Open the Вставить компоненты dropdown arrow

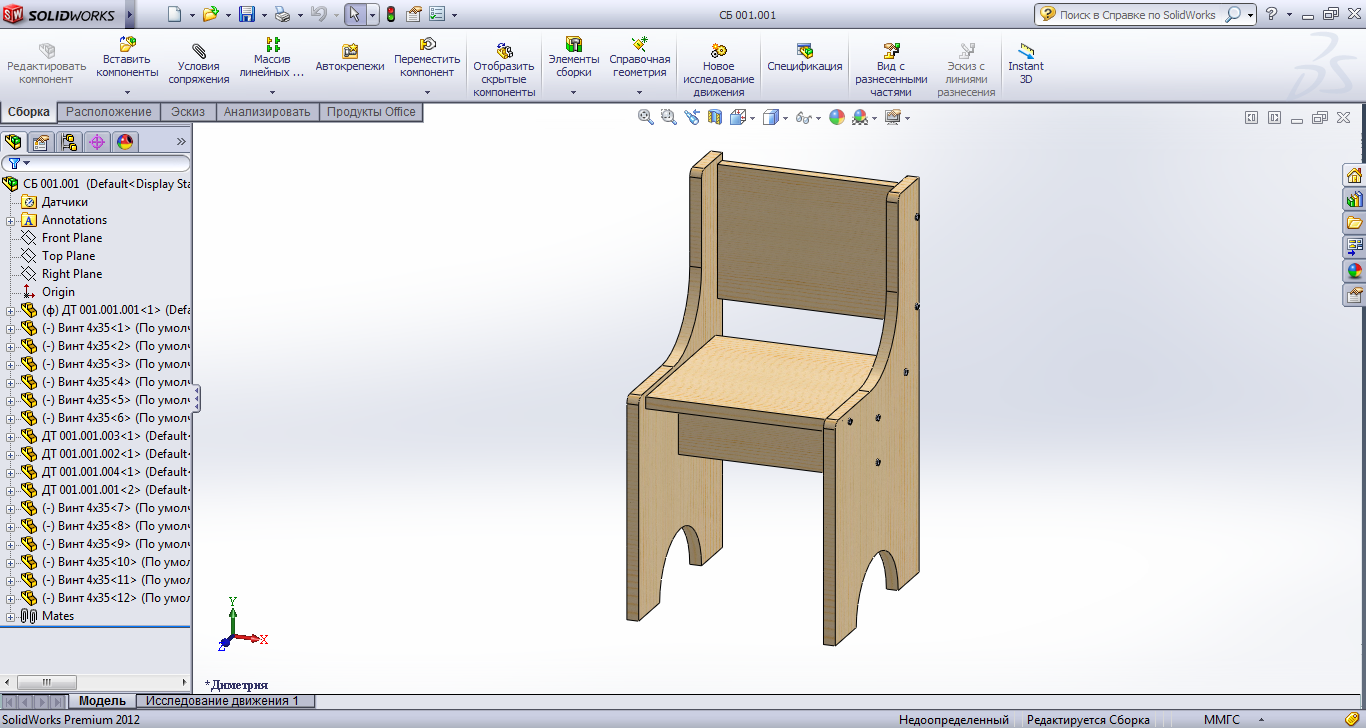127,92
